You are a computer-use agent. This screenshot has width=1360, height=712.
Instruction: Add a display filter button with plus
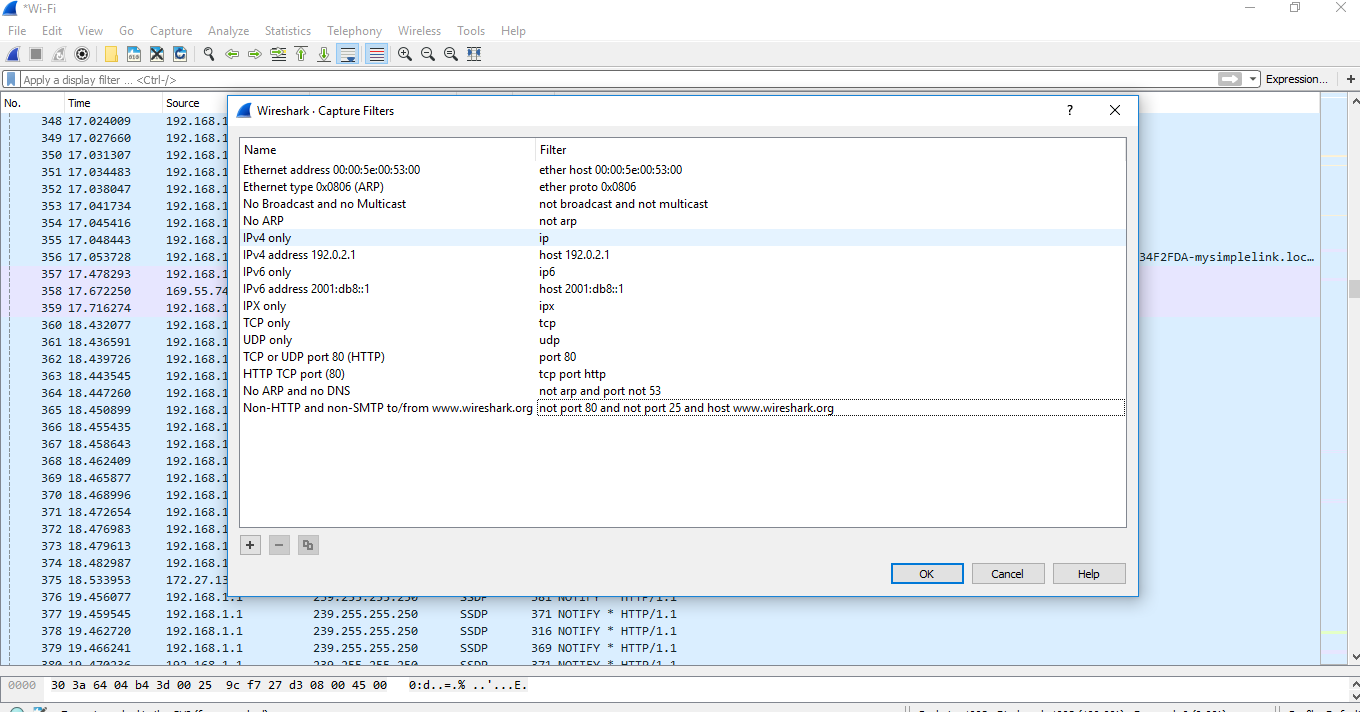pyautogui.click(x=1351, y=79)
